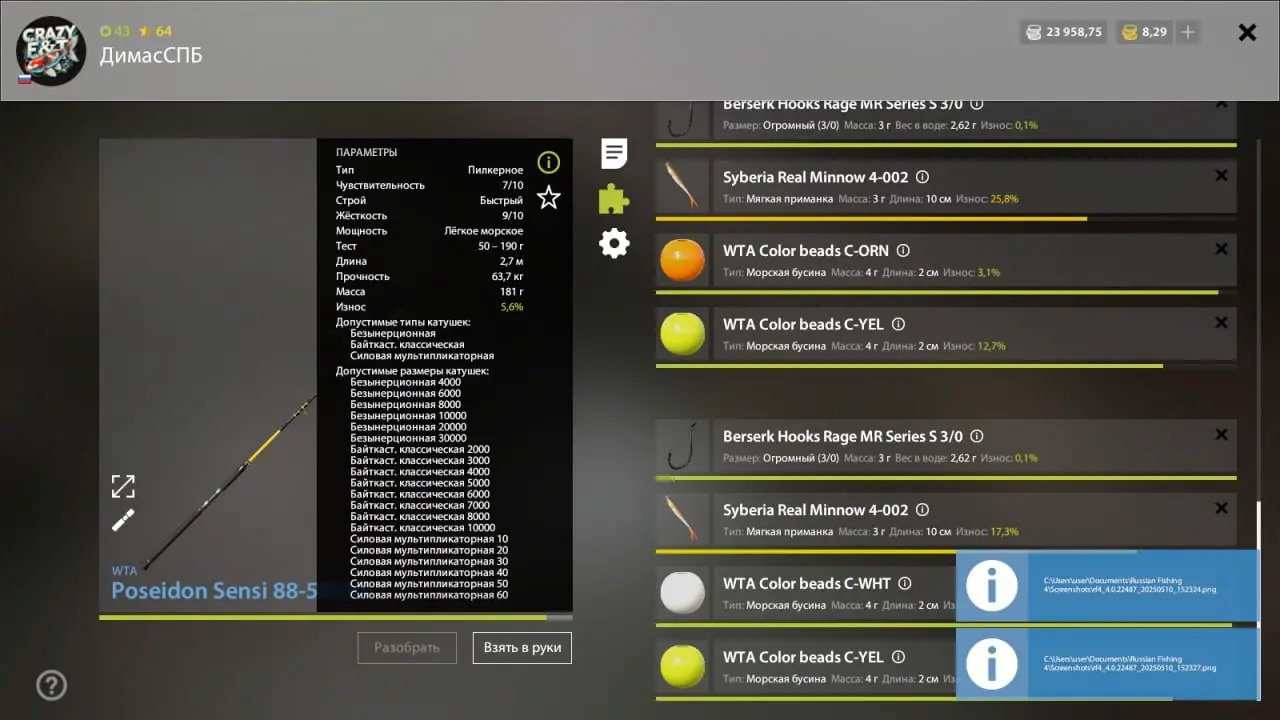Click the reel entry Безынерционная 30000
This screenshot has height=720, width=1280.
coord(408,438)
